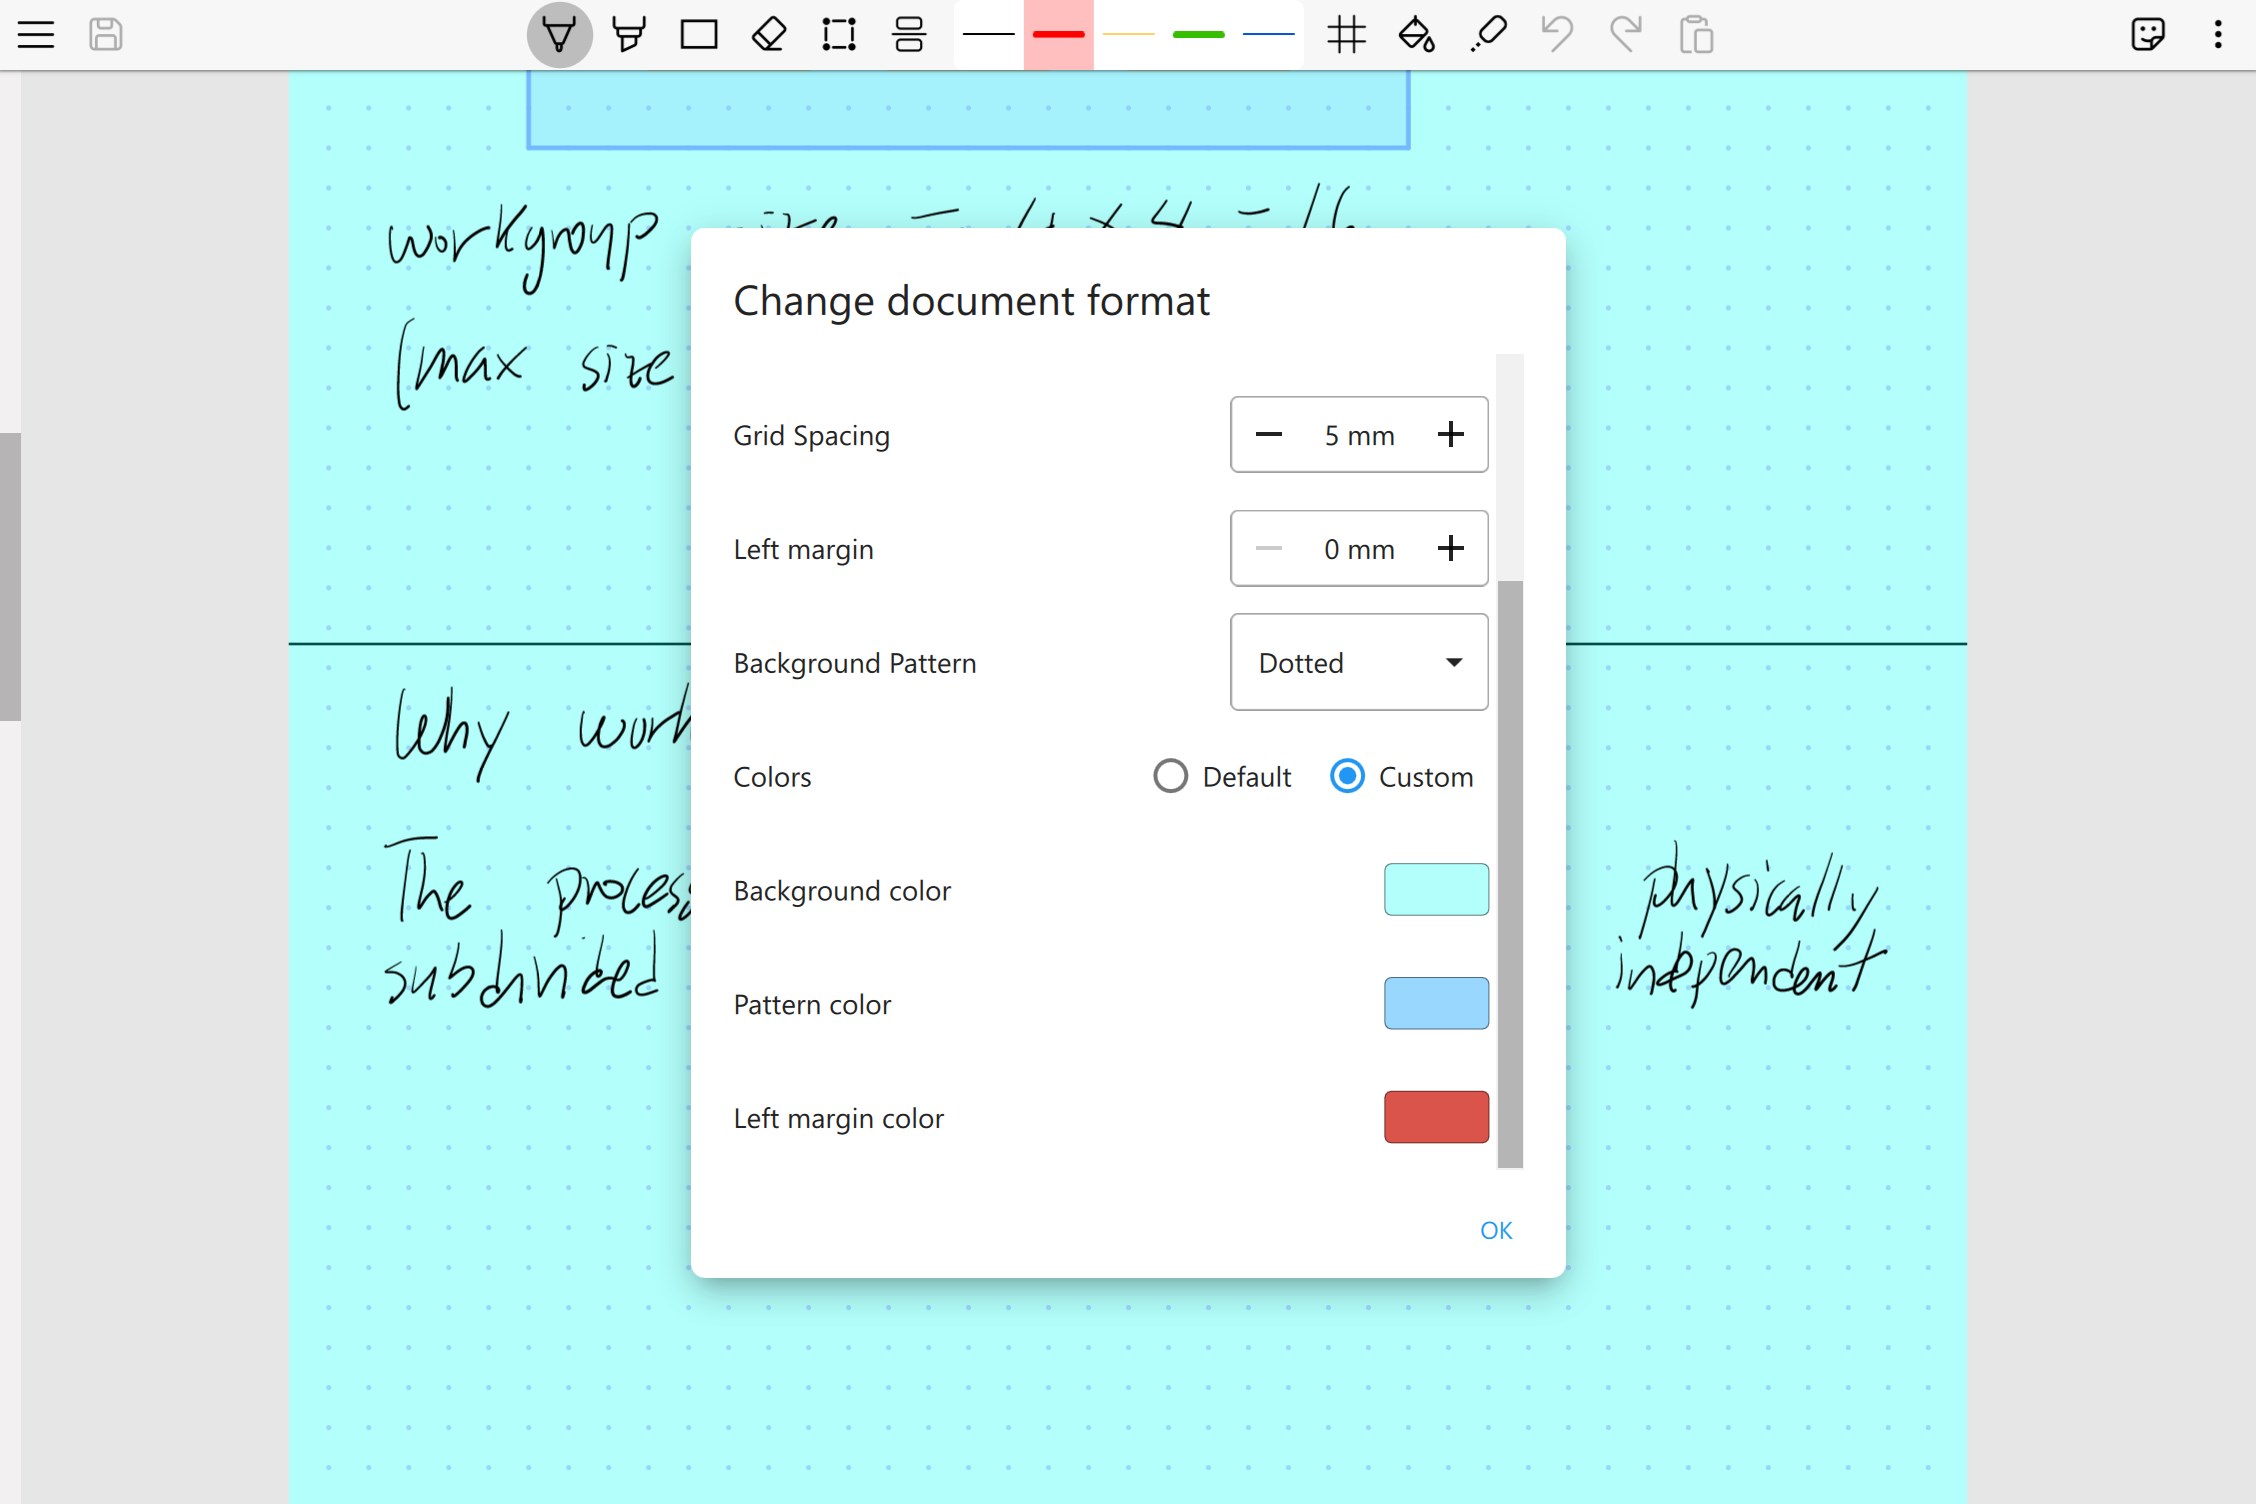Viewport: 2256px width, 1504px height.
Task: Increase Grid Spacing with the plus stepper
Action: click(1451, 435)
